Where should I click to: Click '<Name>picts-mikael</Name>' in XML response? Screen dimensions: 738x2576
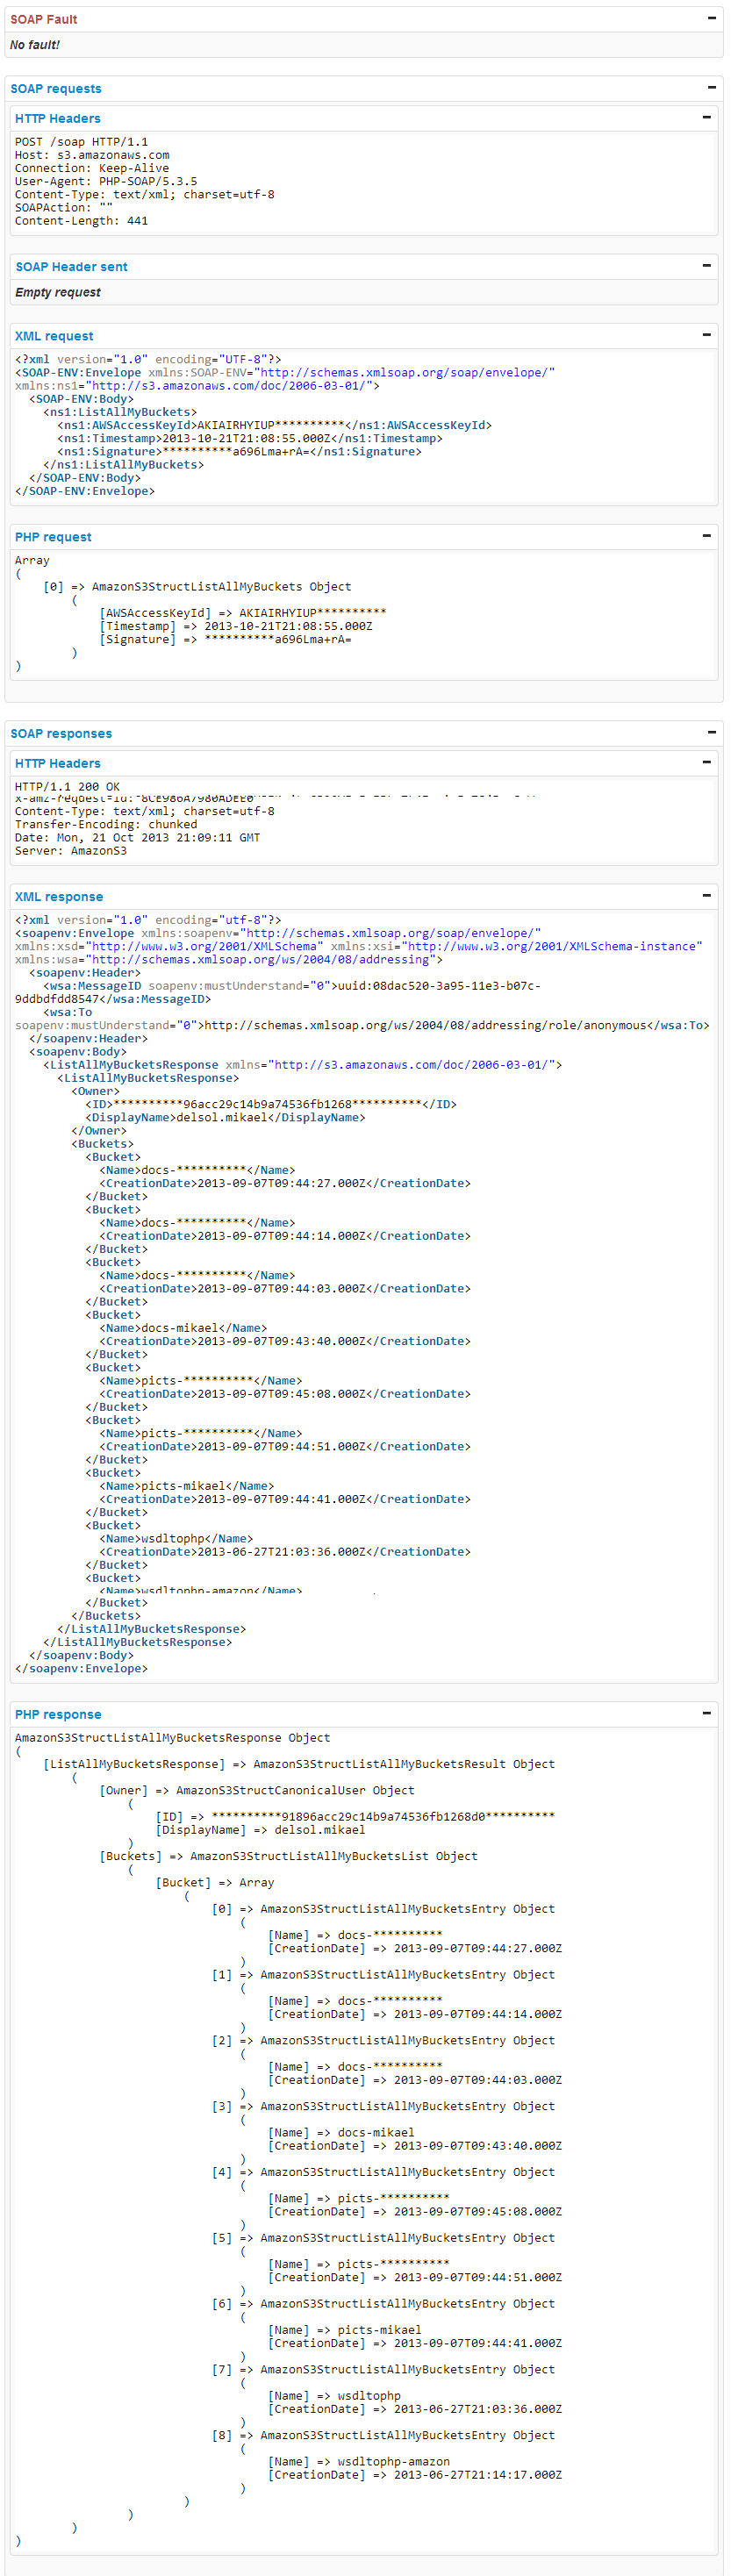click(x=186, y=1486)
